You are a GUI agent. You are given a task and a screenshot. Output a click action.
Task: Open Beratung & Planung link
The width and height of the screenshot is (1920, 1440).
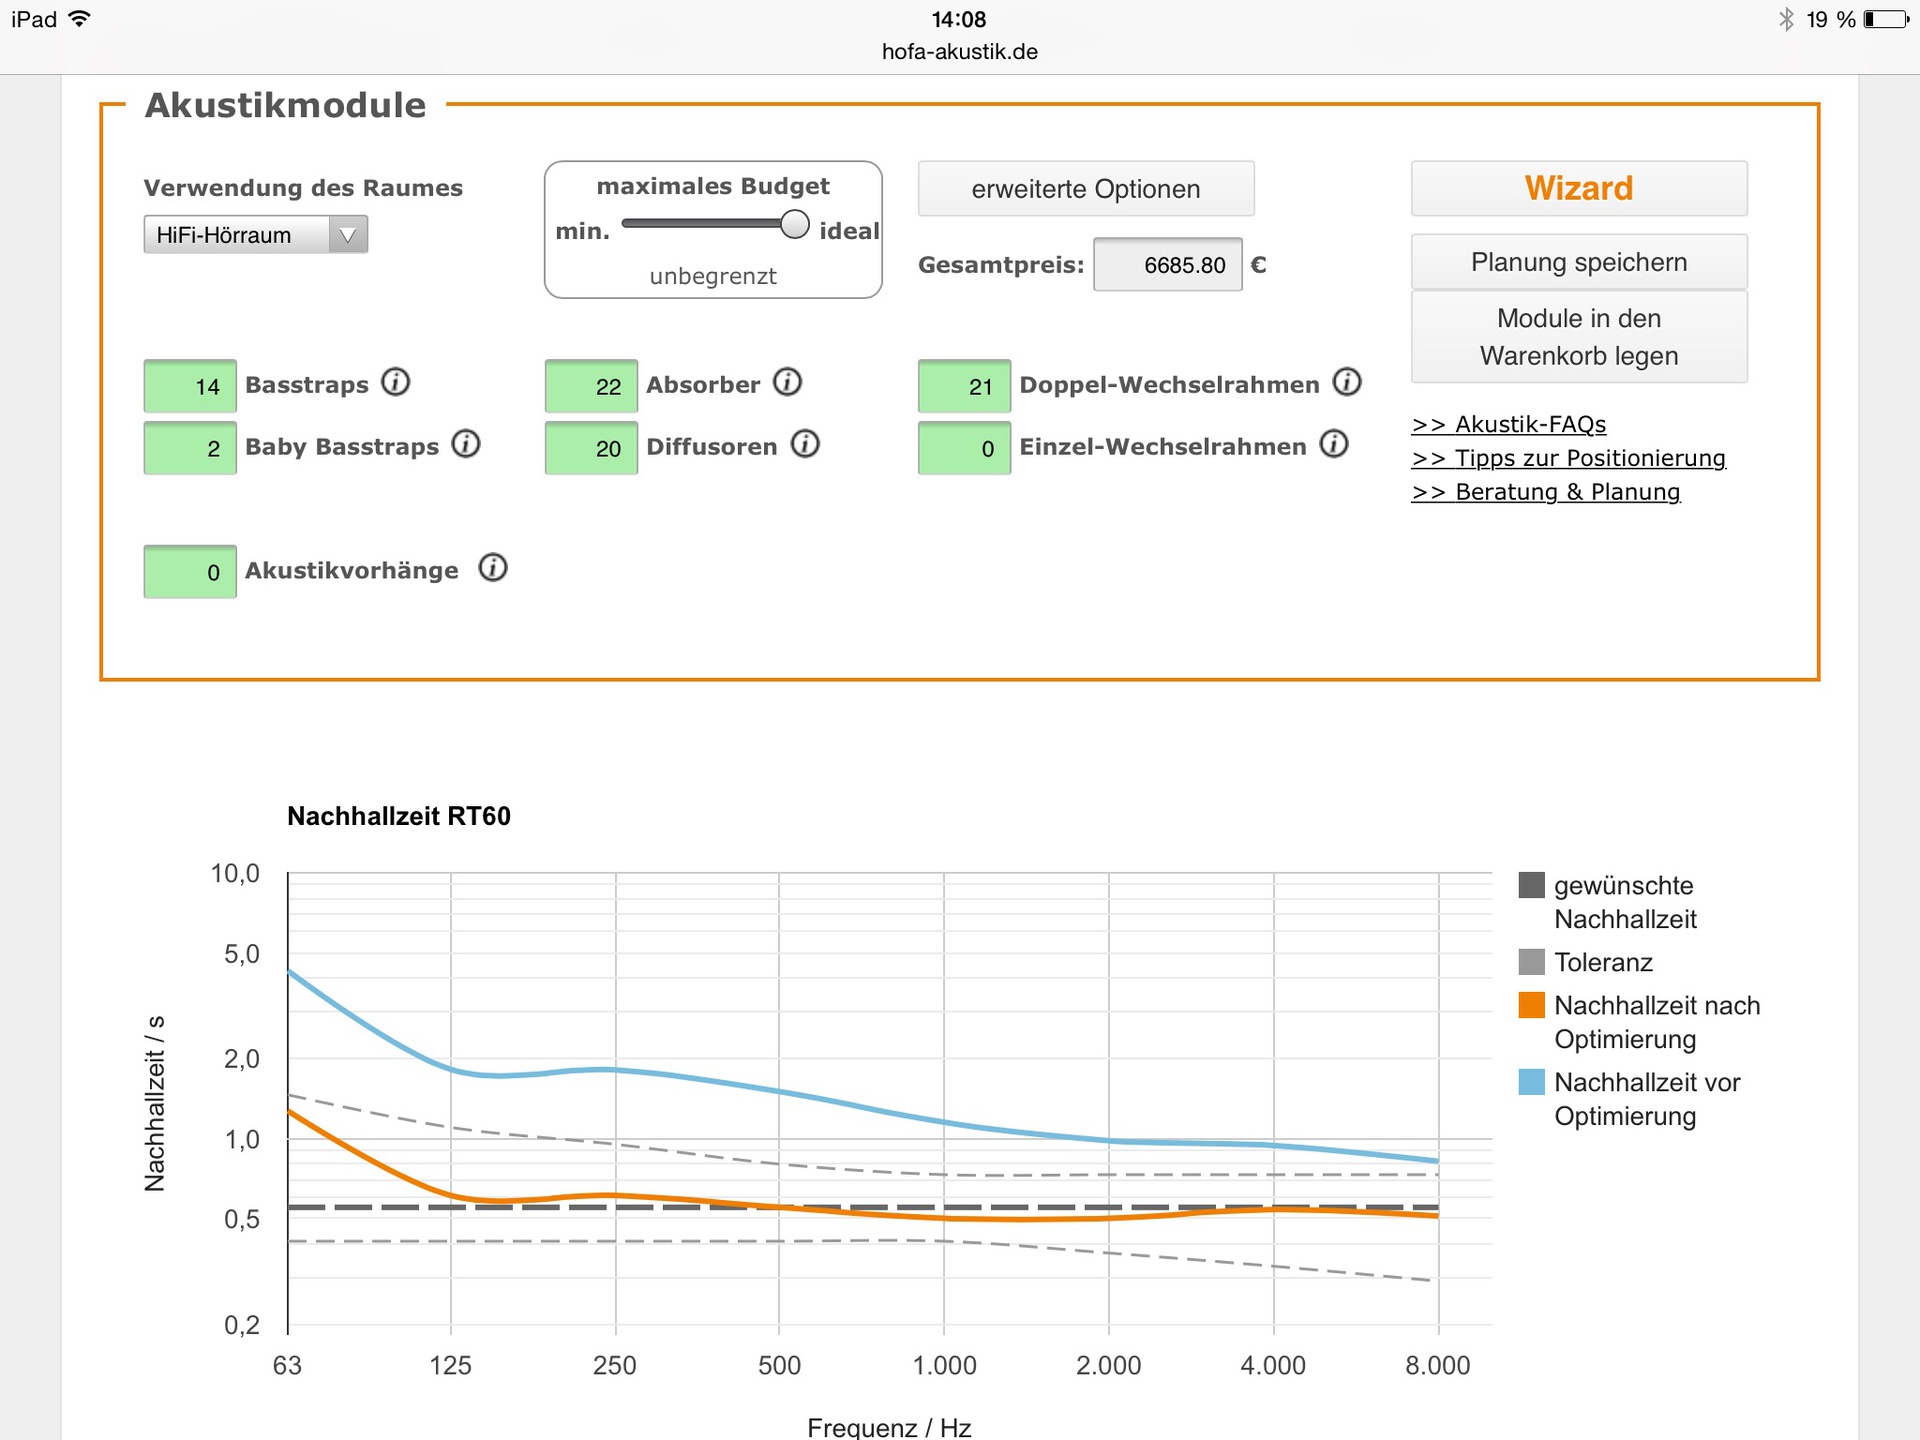(1545, 492)
